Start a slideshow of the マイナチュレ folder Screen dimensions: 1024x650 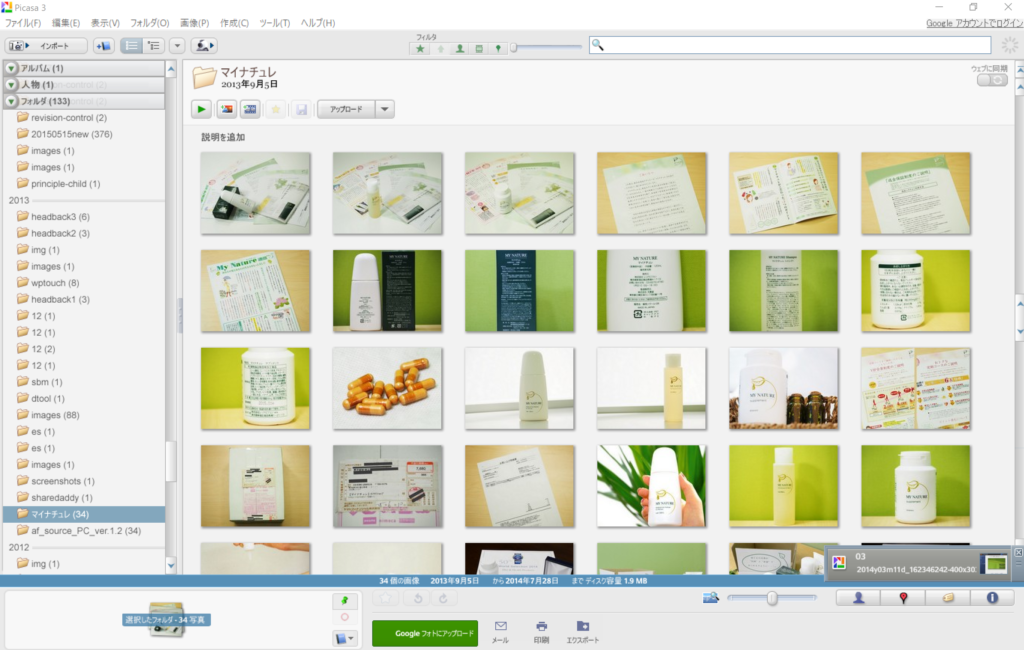tap(201, 109)
